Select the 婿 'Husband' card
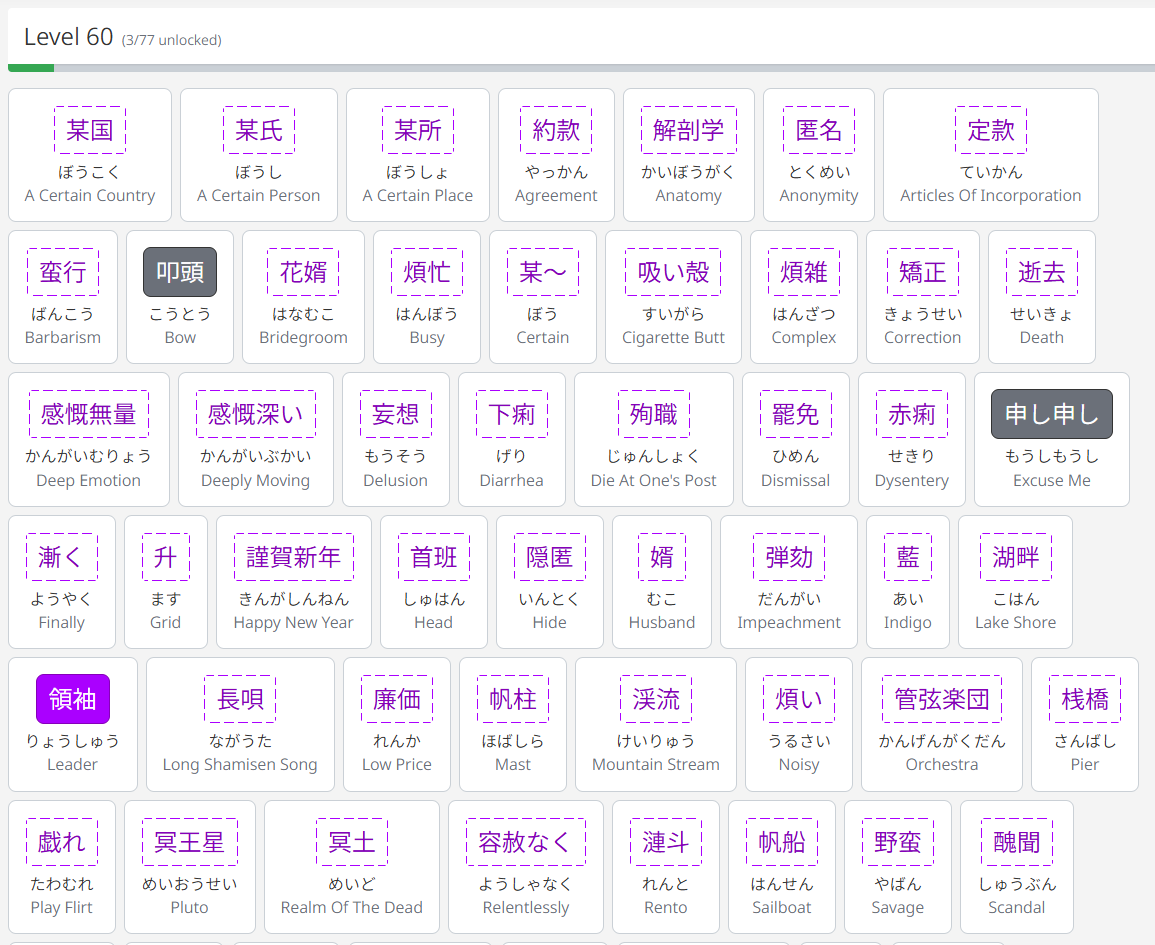Screen dimensions: 1155x945 [661, 582]
